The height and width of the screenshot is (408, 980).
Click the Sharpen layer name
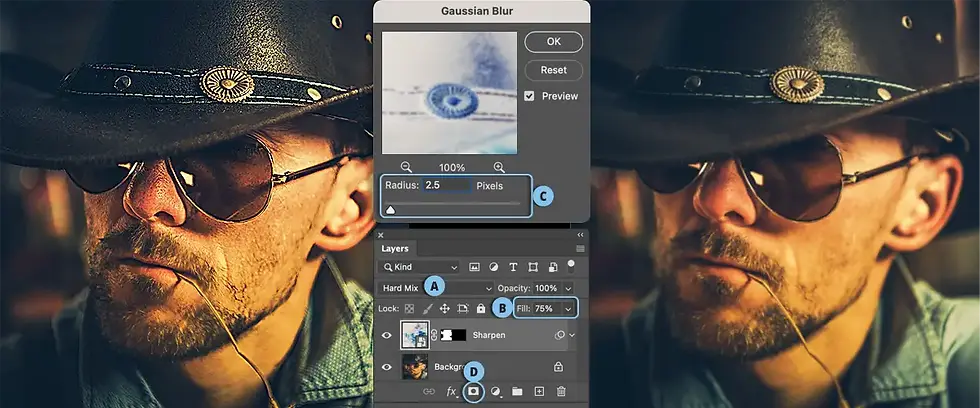489,336
